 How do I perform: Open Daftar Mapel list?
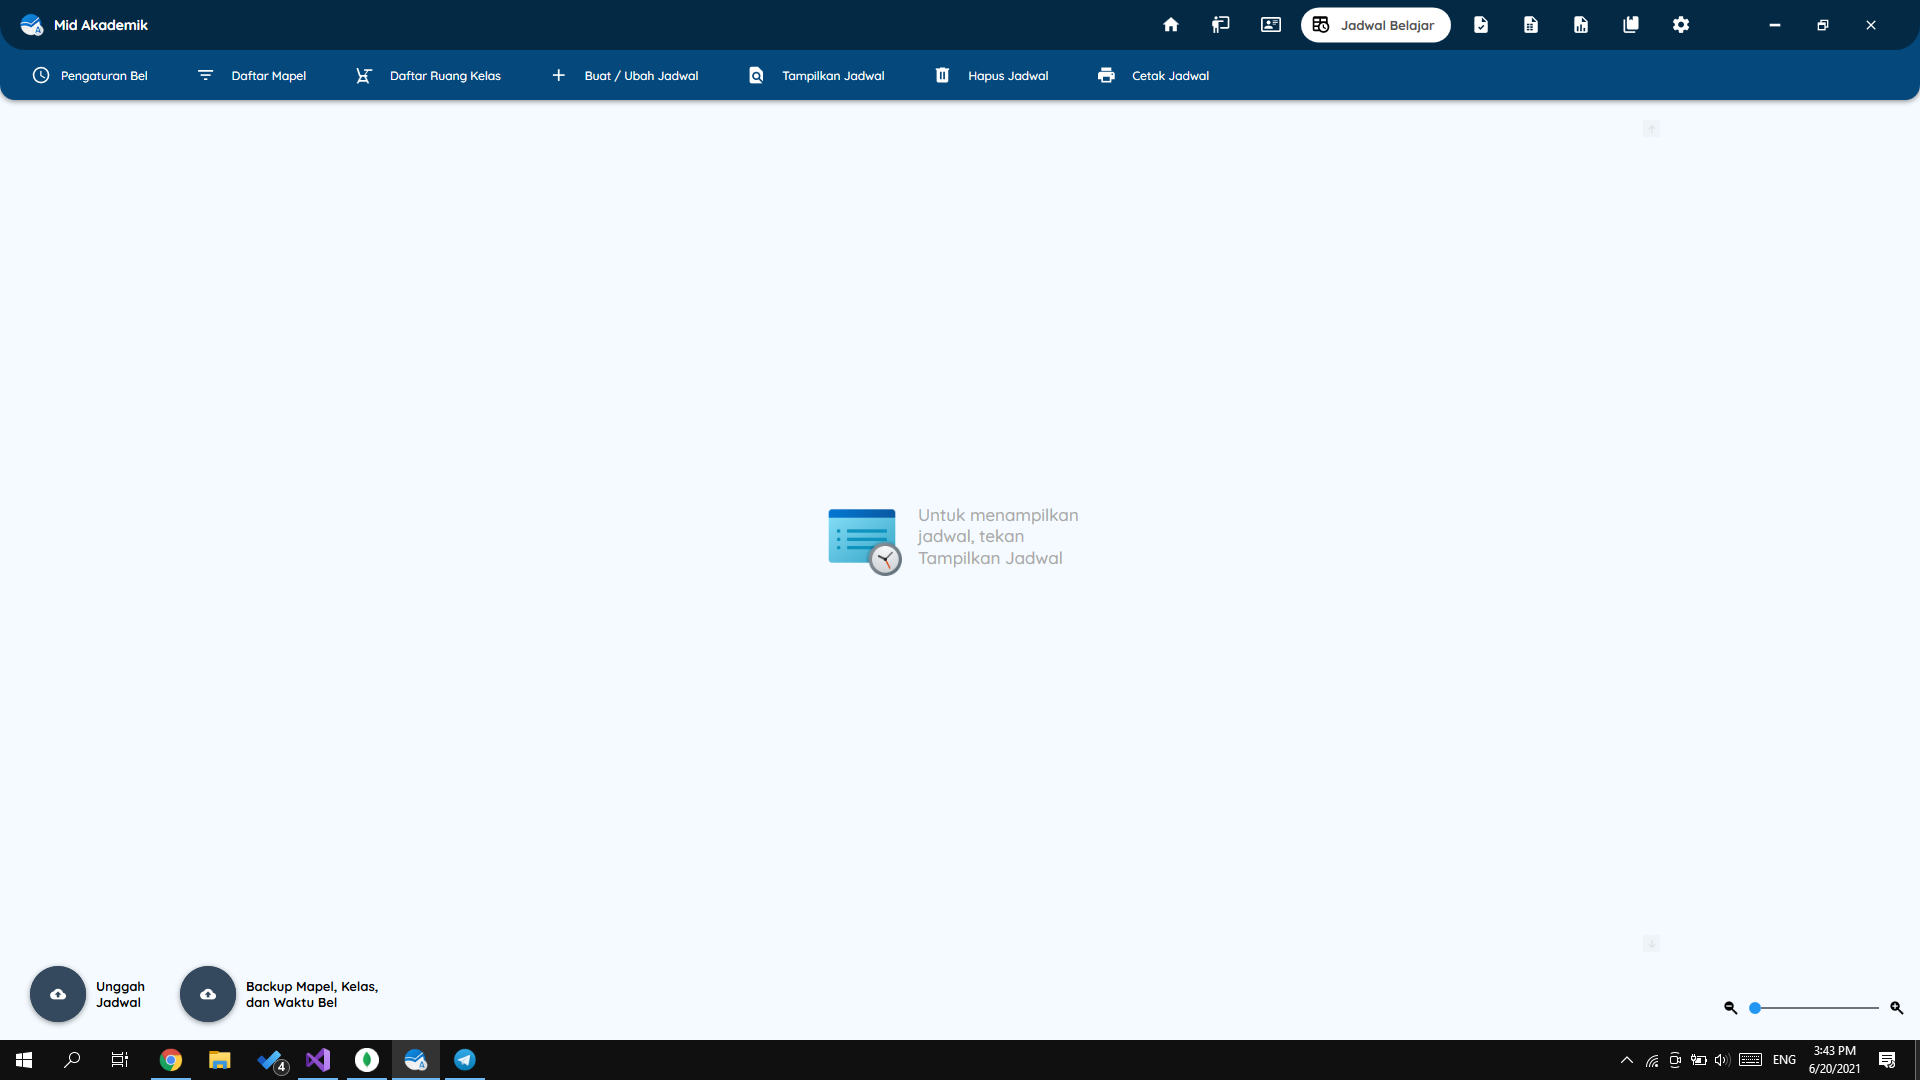click(x=252, y=75)
